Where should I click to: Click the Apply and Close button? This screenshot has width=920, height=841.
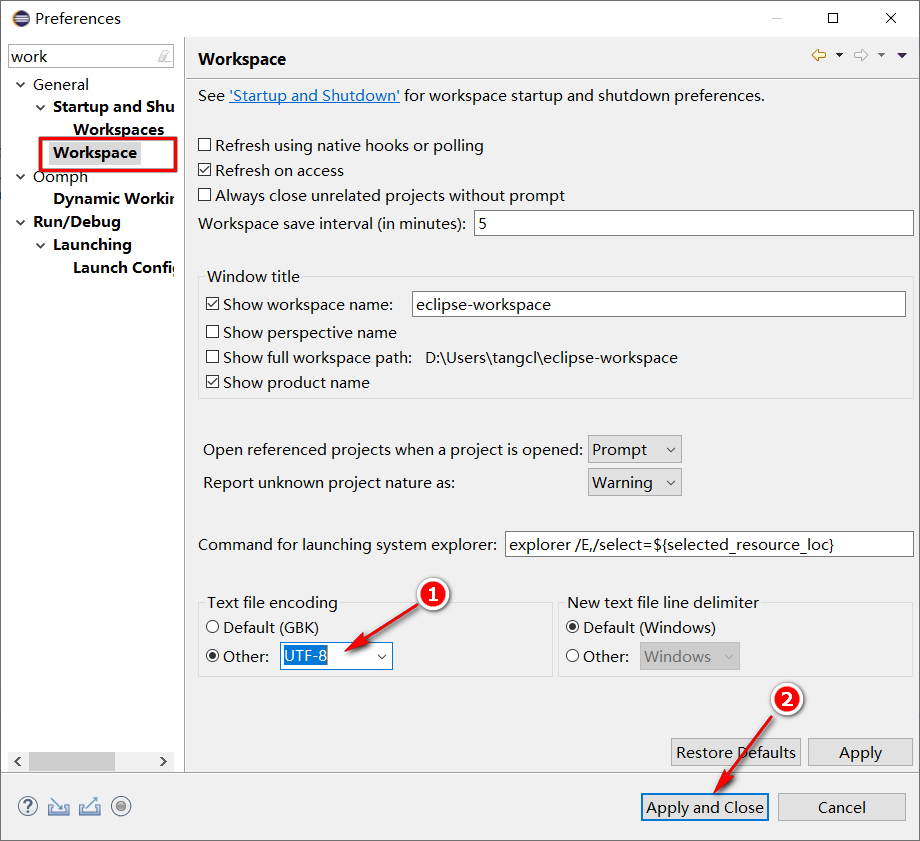704,807
